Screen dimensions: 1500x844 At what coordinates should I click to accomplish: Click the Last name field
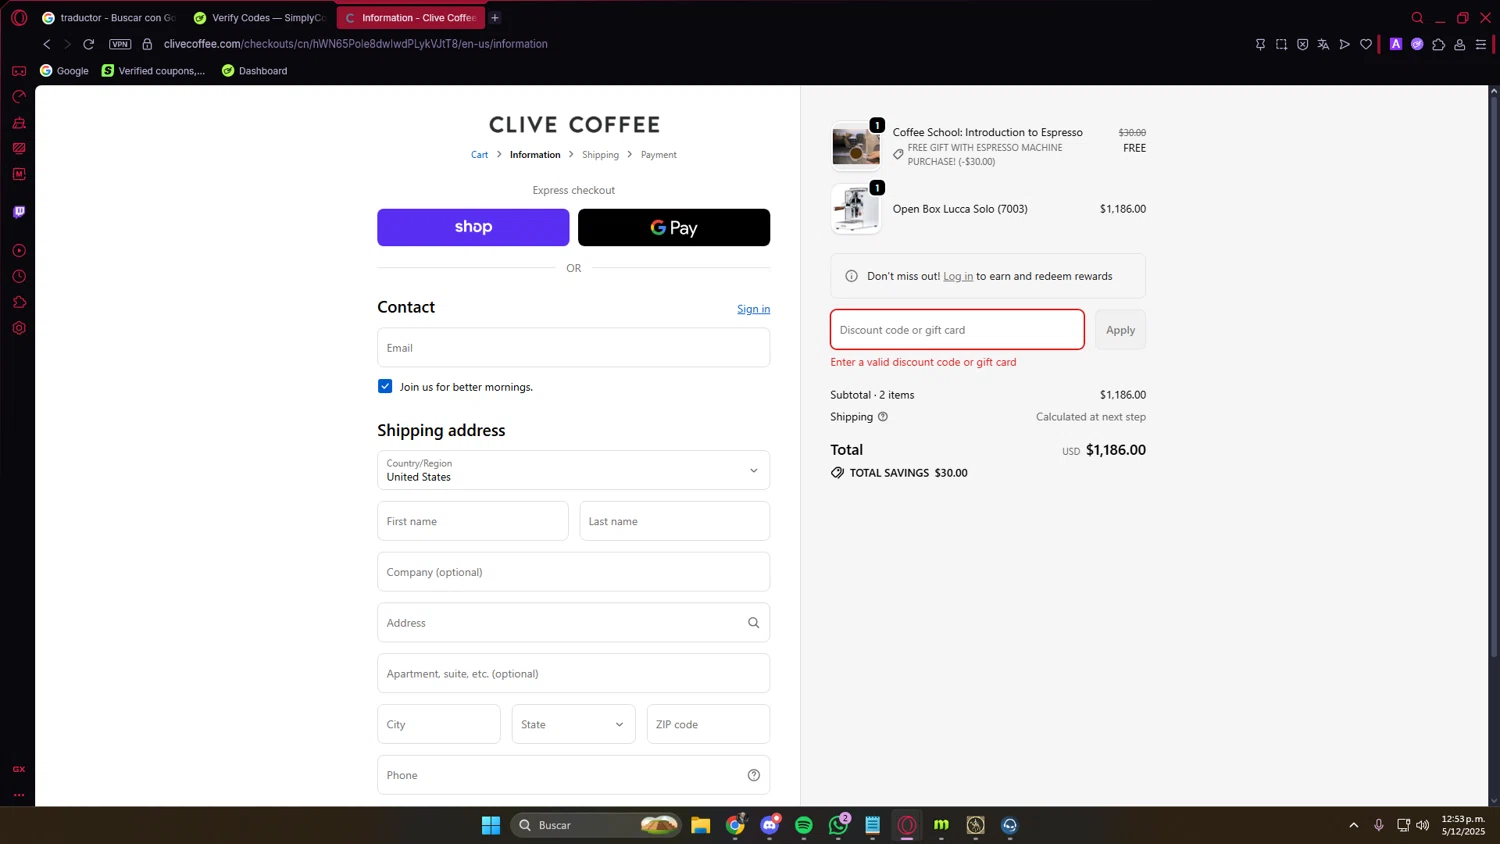tap(675, 521)
